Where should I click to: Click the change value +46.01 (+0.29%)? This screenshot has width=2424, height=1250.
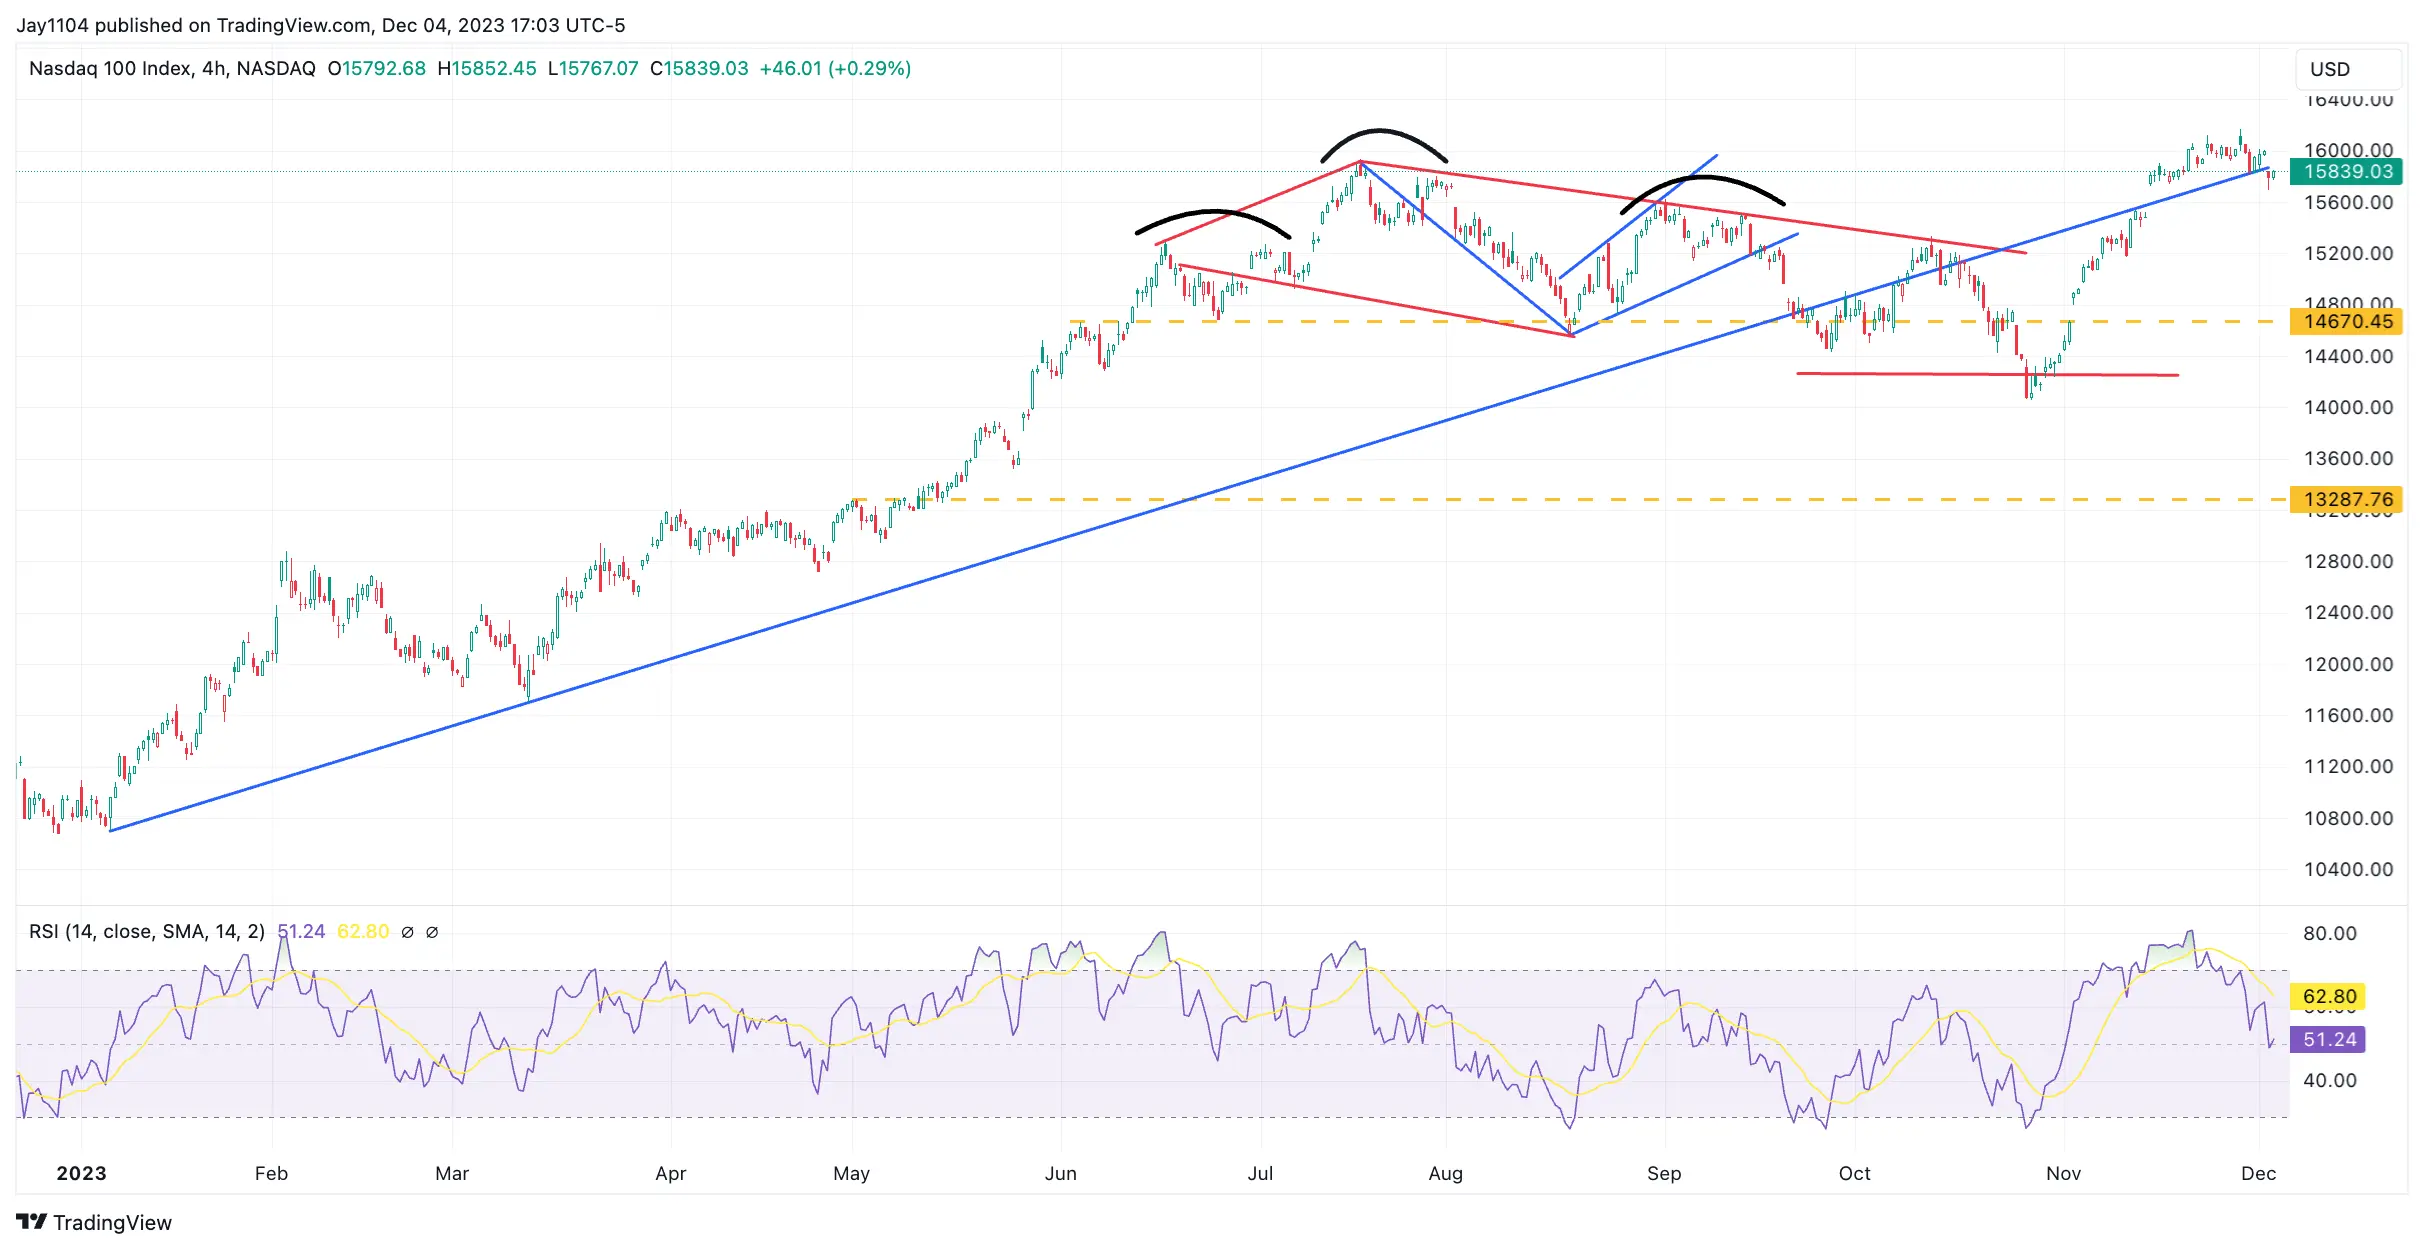835,68
